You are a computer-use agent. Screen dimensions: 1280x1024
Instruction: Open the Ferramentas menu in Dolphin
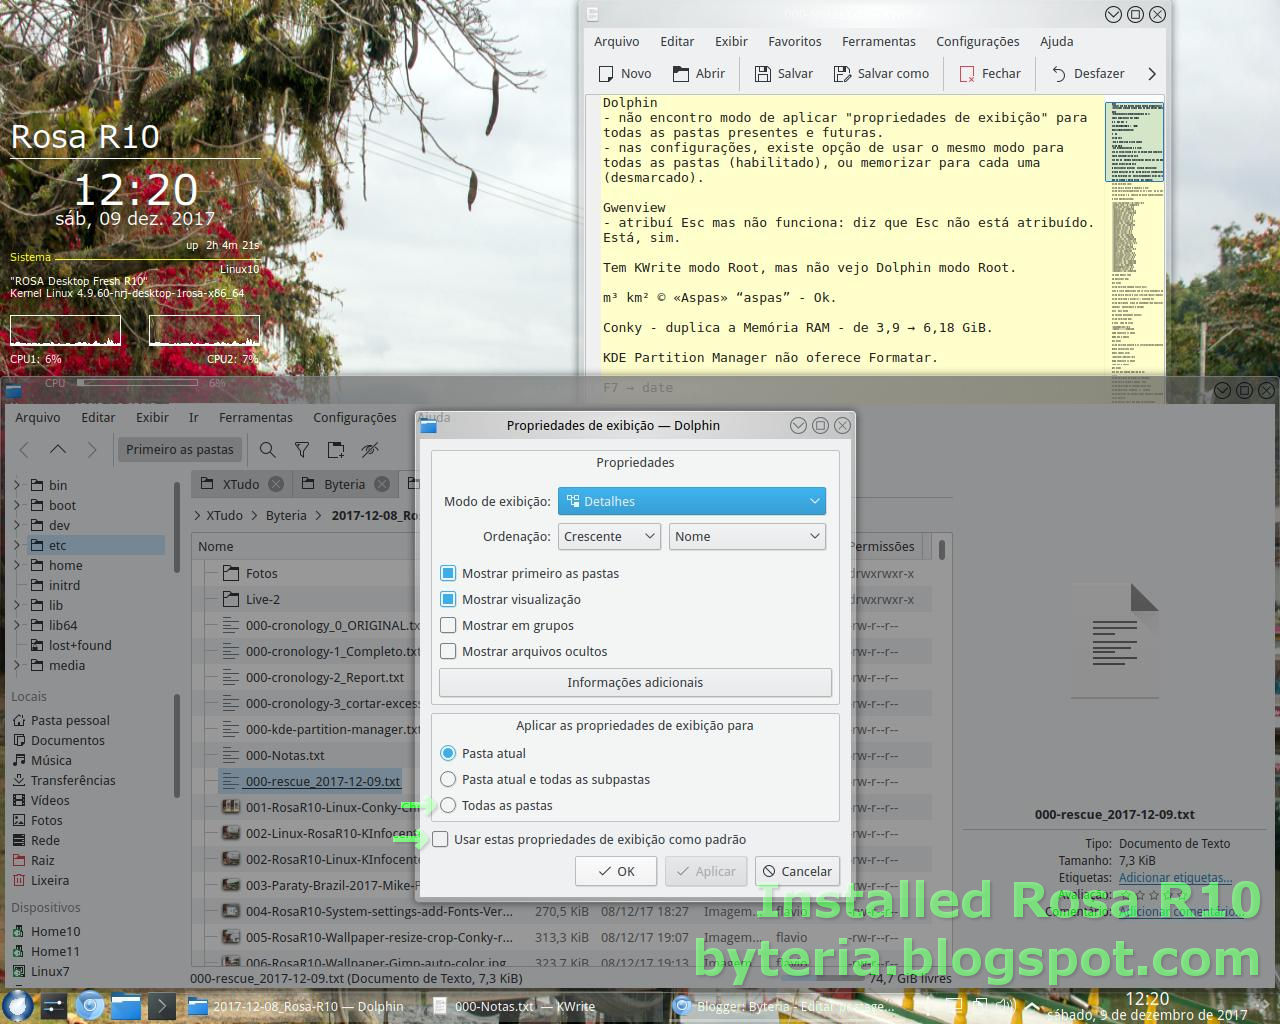coord(254,417)
